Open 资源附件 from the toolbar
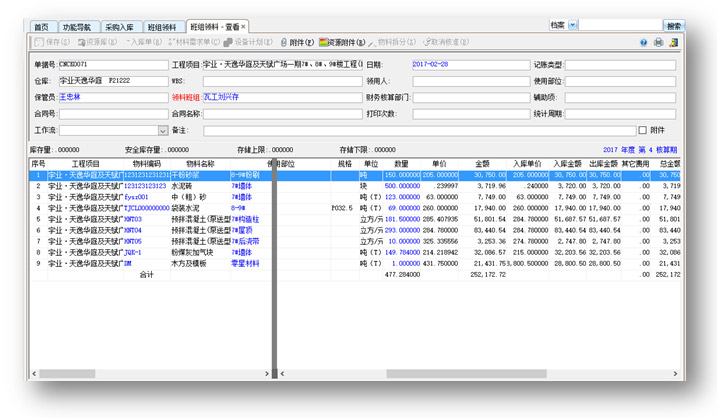Viewport: 717px width, 418px height. pos(342,42)
